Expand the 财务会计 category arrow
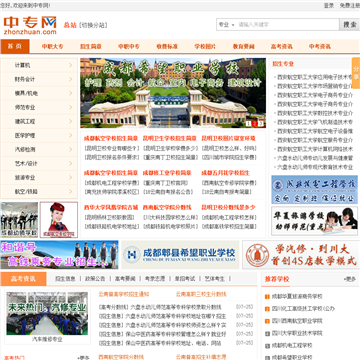360x360 pixels. point(71,79)
